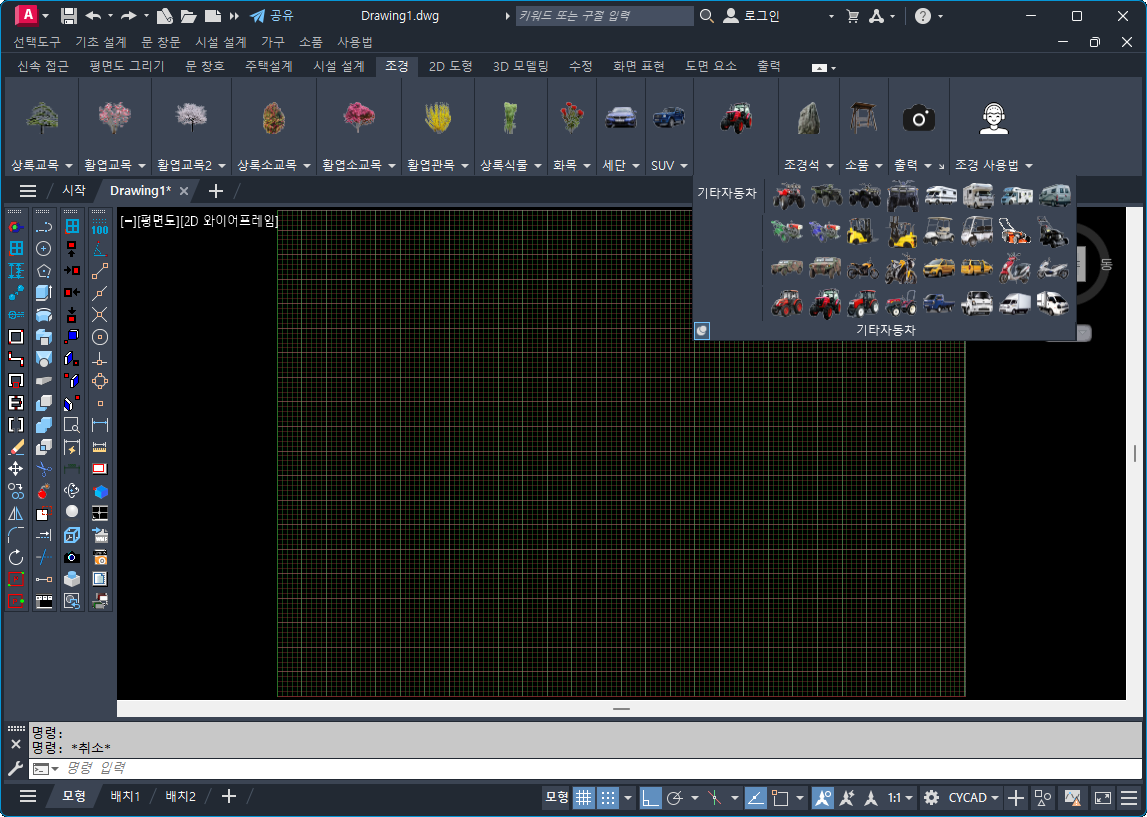This screenshot has height=817, width=1147.
Task: Open the 시설 설계 menu
Action: pyautogui.click(x=220, y=42)
